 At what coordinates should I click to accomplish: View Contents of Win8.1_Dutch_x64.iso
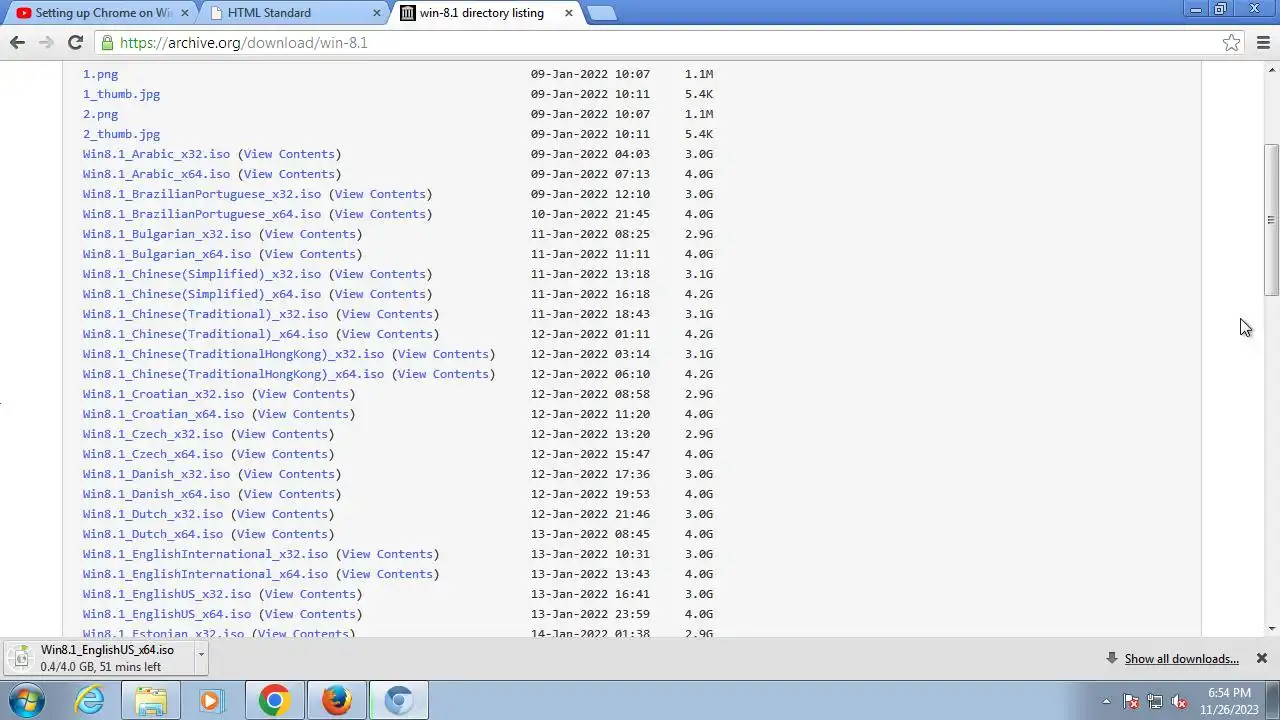[282, 534]
